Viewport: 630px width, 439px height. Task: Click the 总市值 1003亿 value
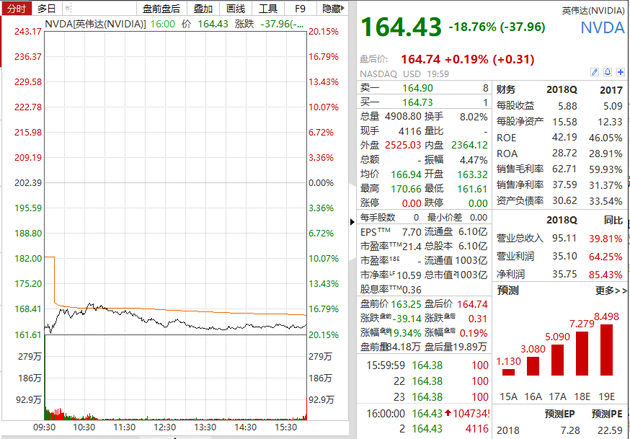[x=473, y=275]
